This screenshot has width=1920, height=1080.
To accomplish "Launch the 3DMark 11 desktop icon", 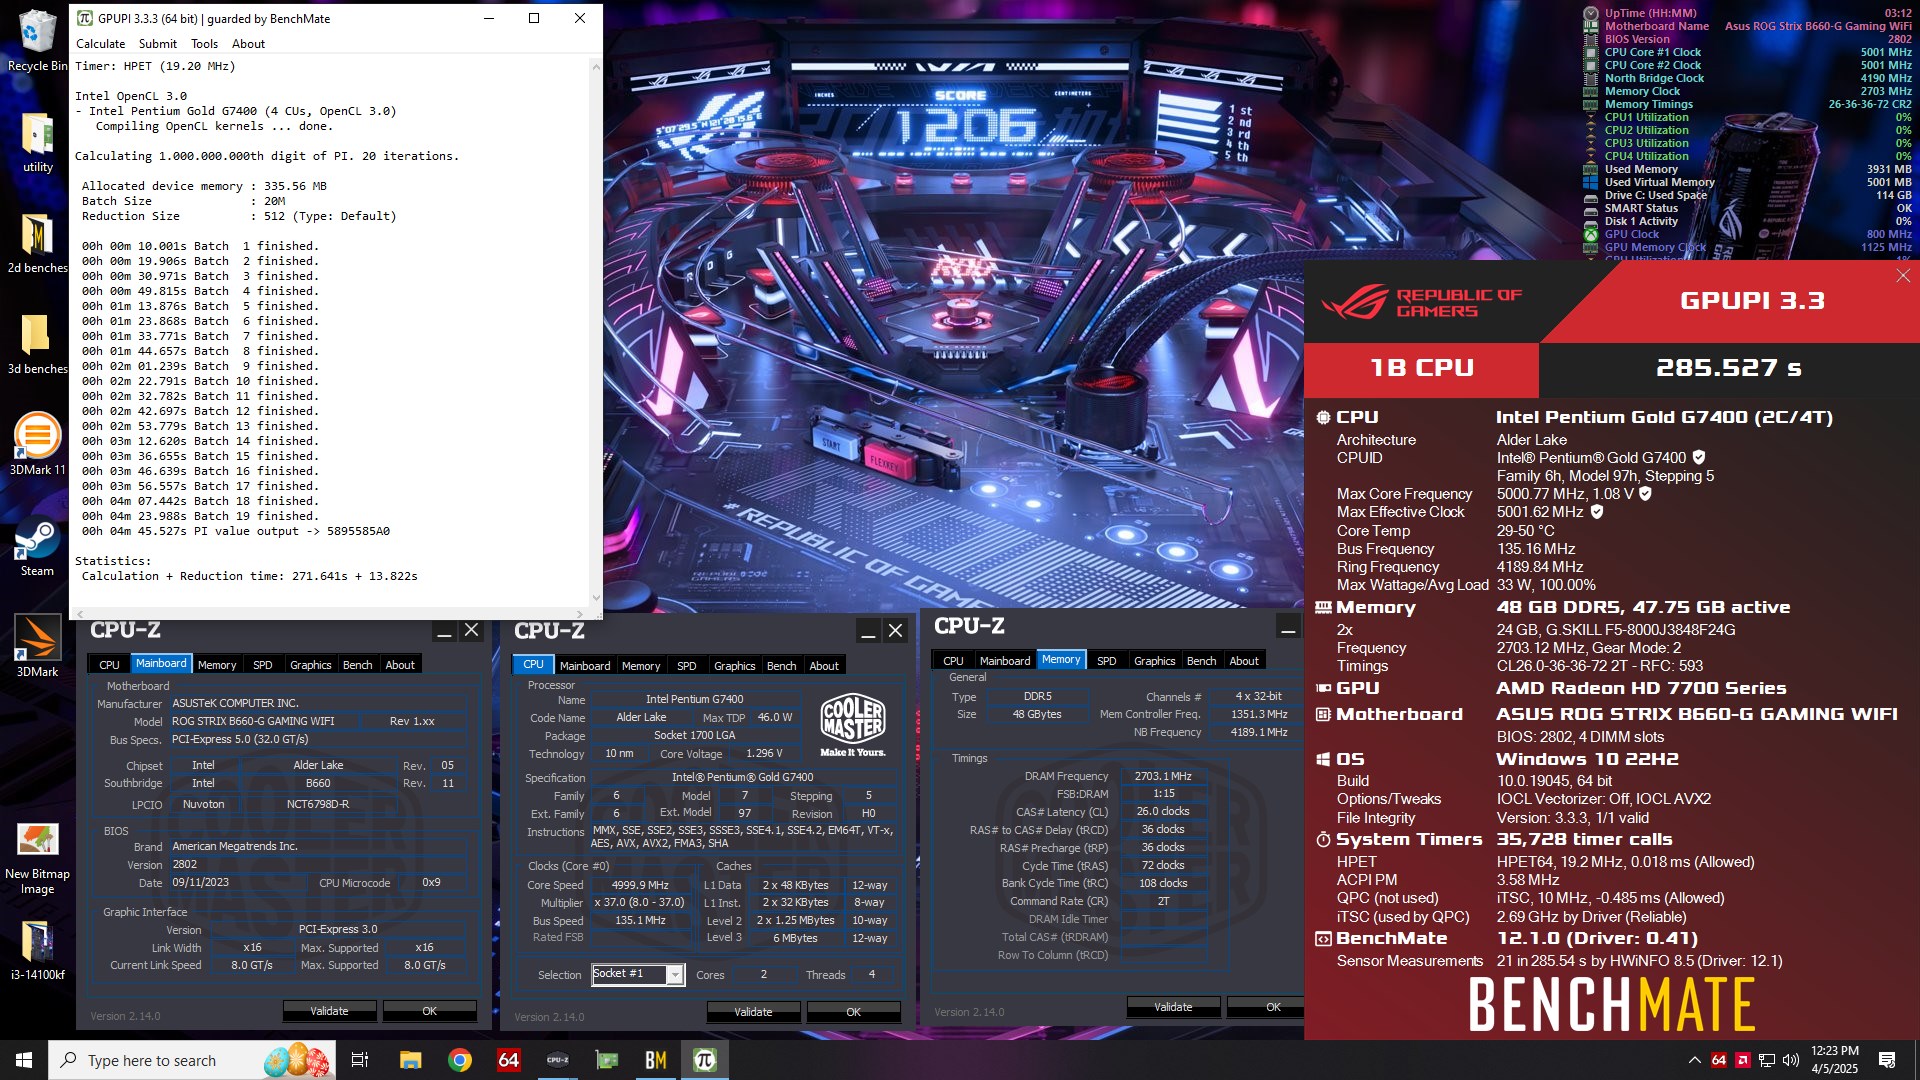I will click(37, 445).
